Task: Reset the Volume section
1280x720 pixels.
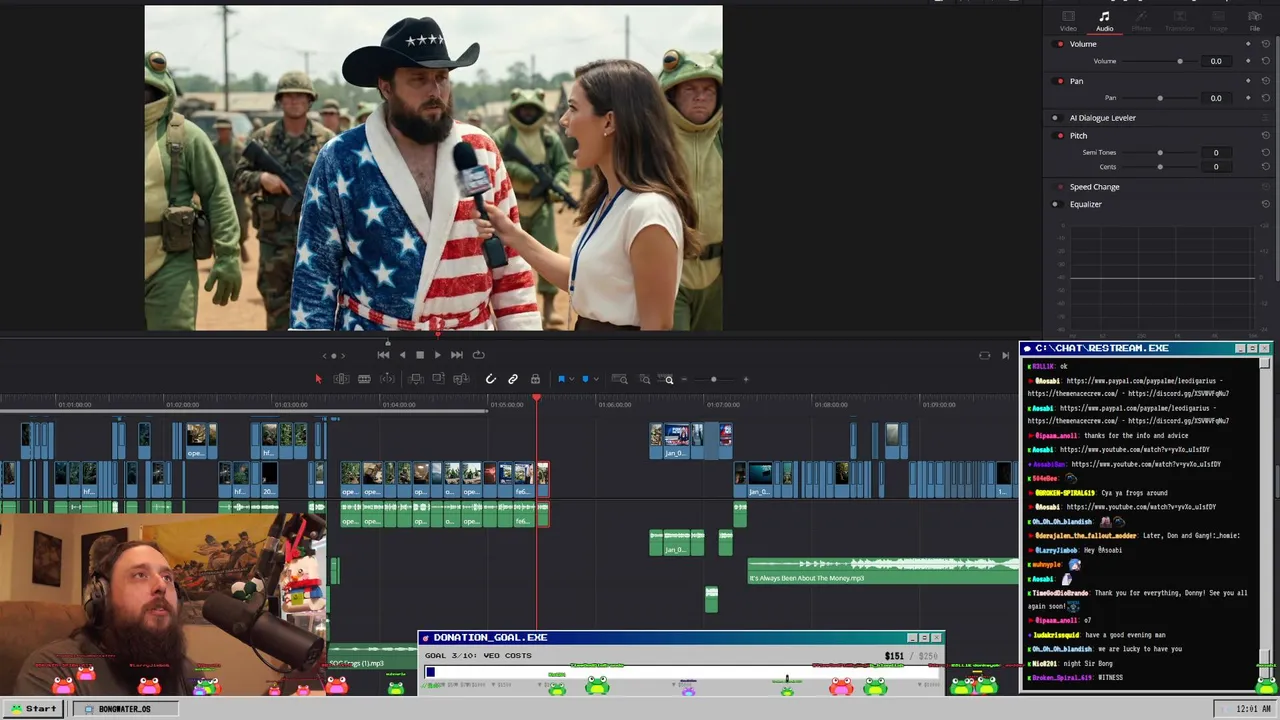Action: [1266, 44]
